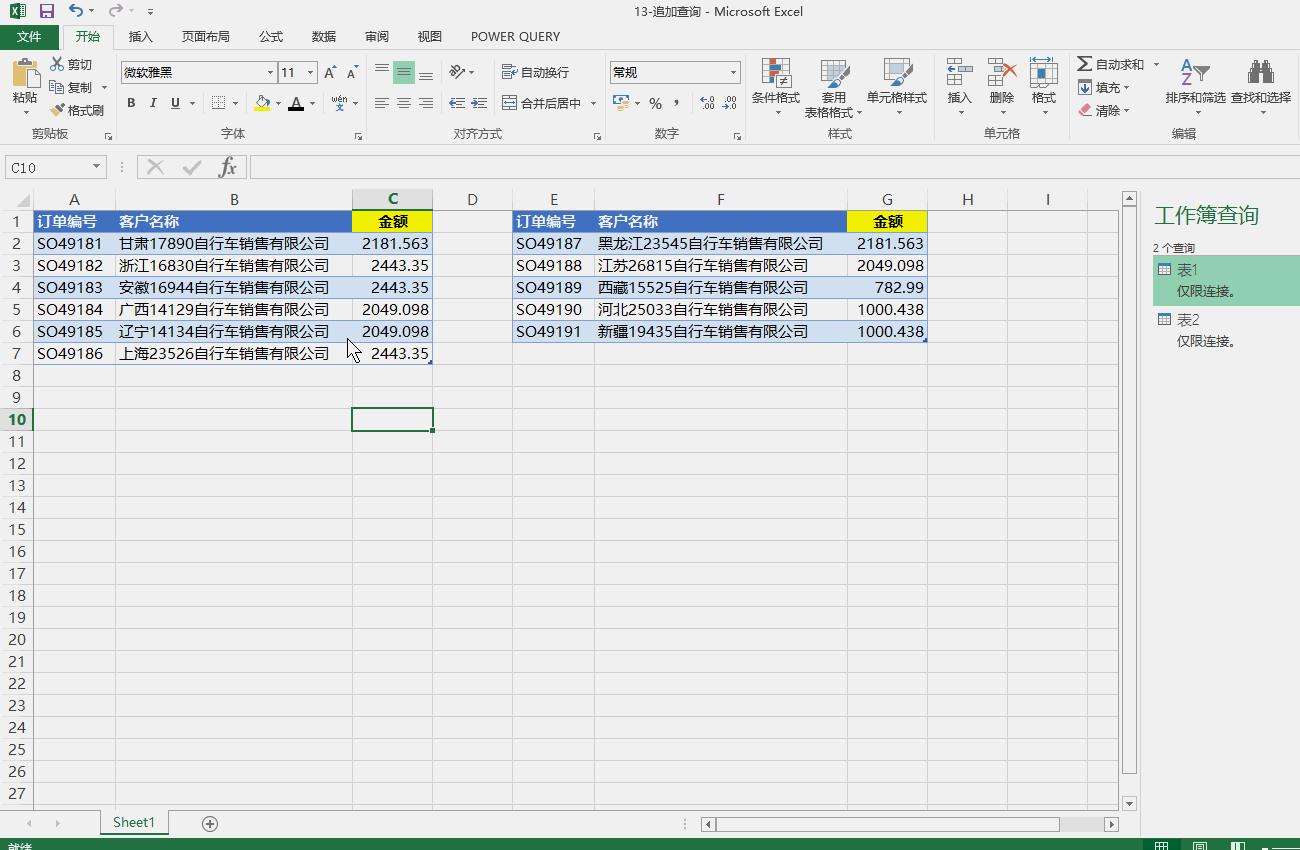The width and height of the screenshot is (1300, 850).
Task: Click the Delete cells icon
Action: click(x=1001, y=73)
